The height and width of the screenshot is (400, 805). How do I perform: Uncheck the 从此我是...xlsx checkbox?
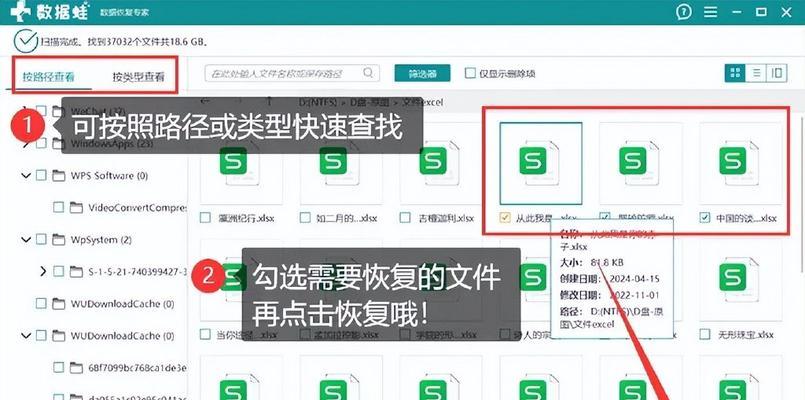[505, 218]
